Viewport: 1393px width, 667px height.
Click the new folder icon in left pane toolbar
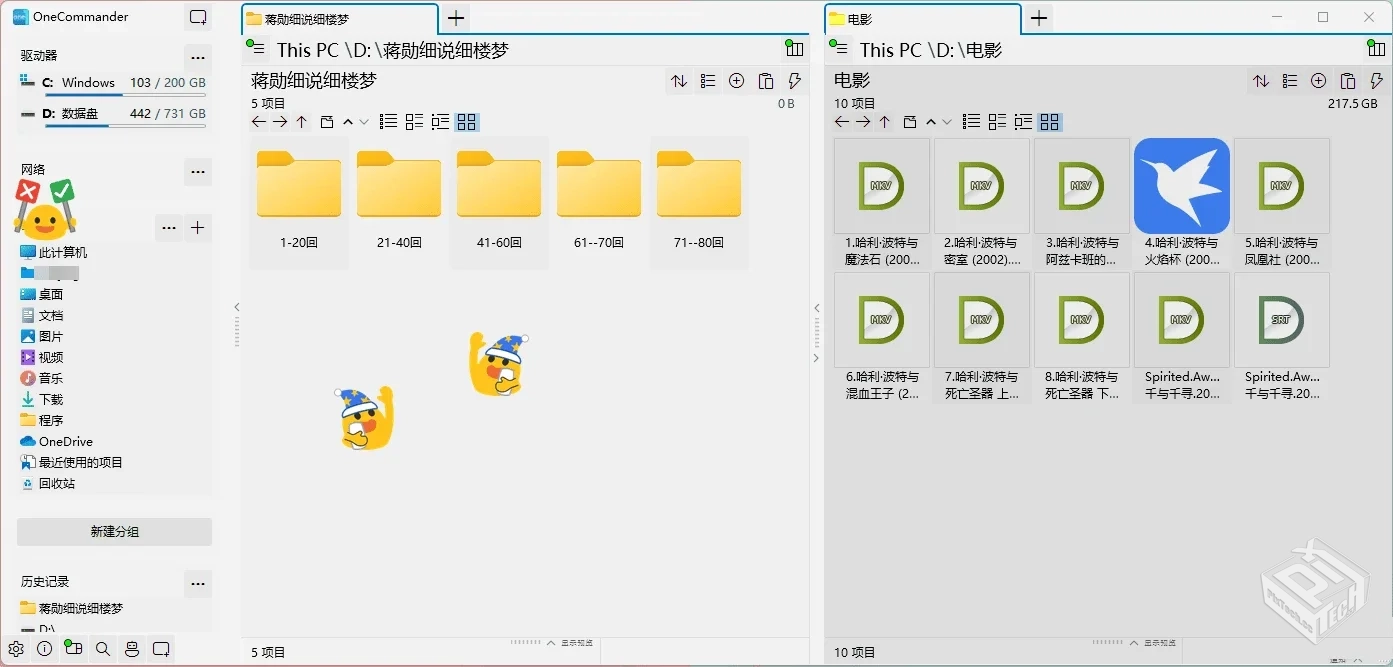327,121
